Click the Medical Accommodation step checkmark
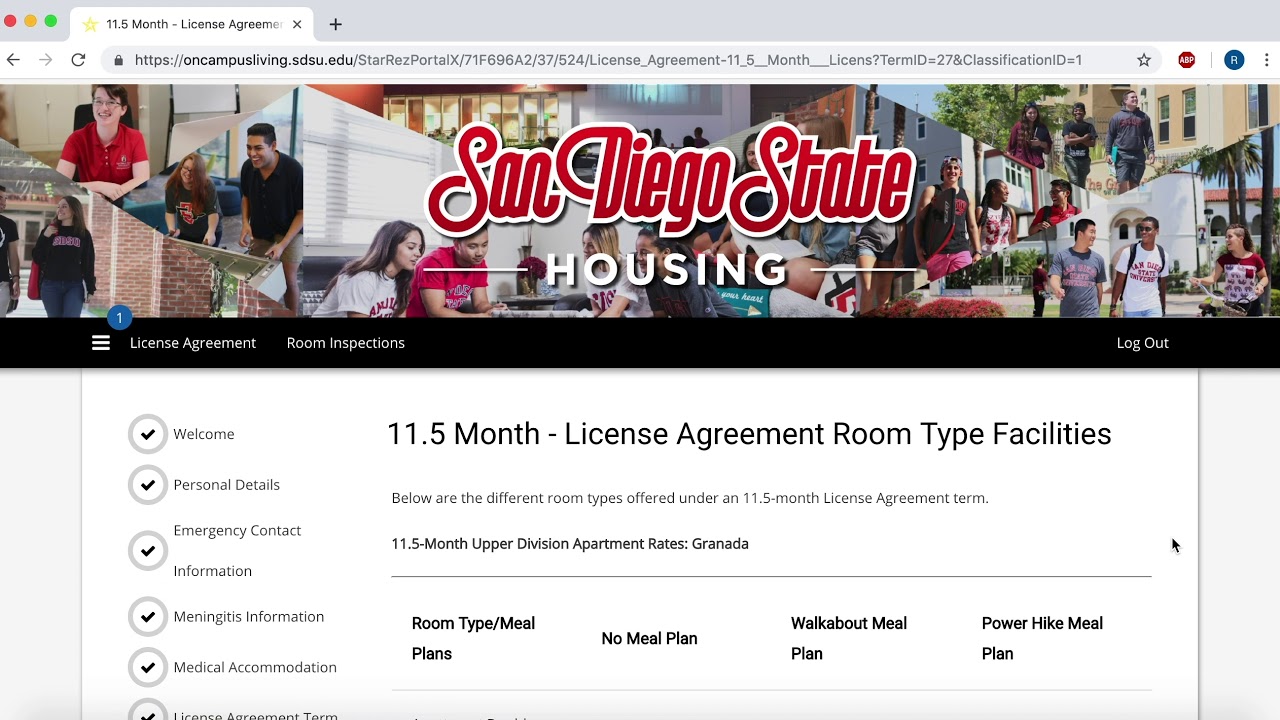 (148, 667)
